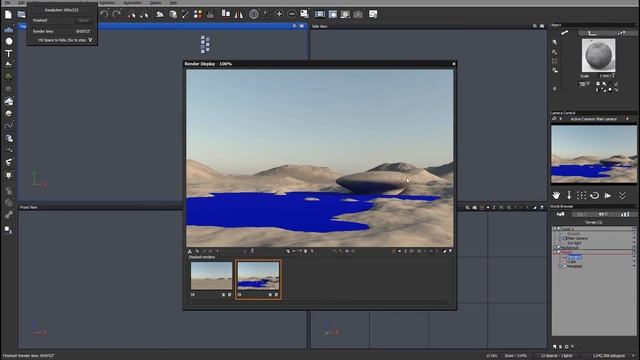Click the Front View title label
Screen dimensions: 640x360
point(29,207)
